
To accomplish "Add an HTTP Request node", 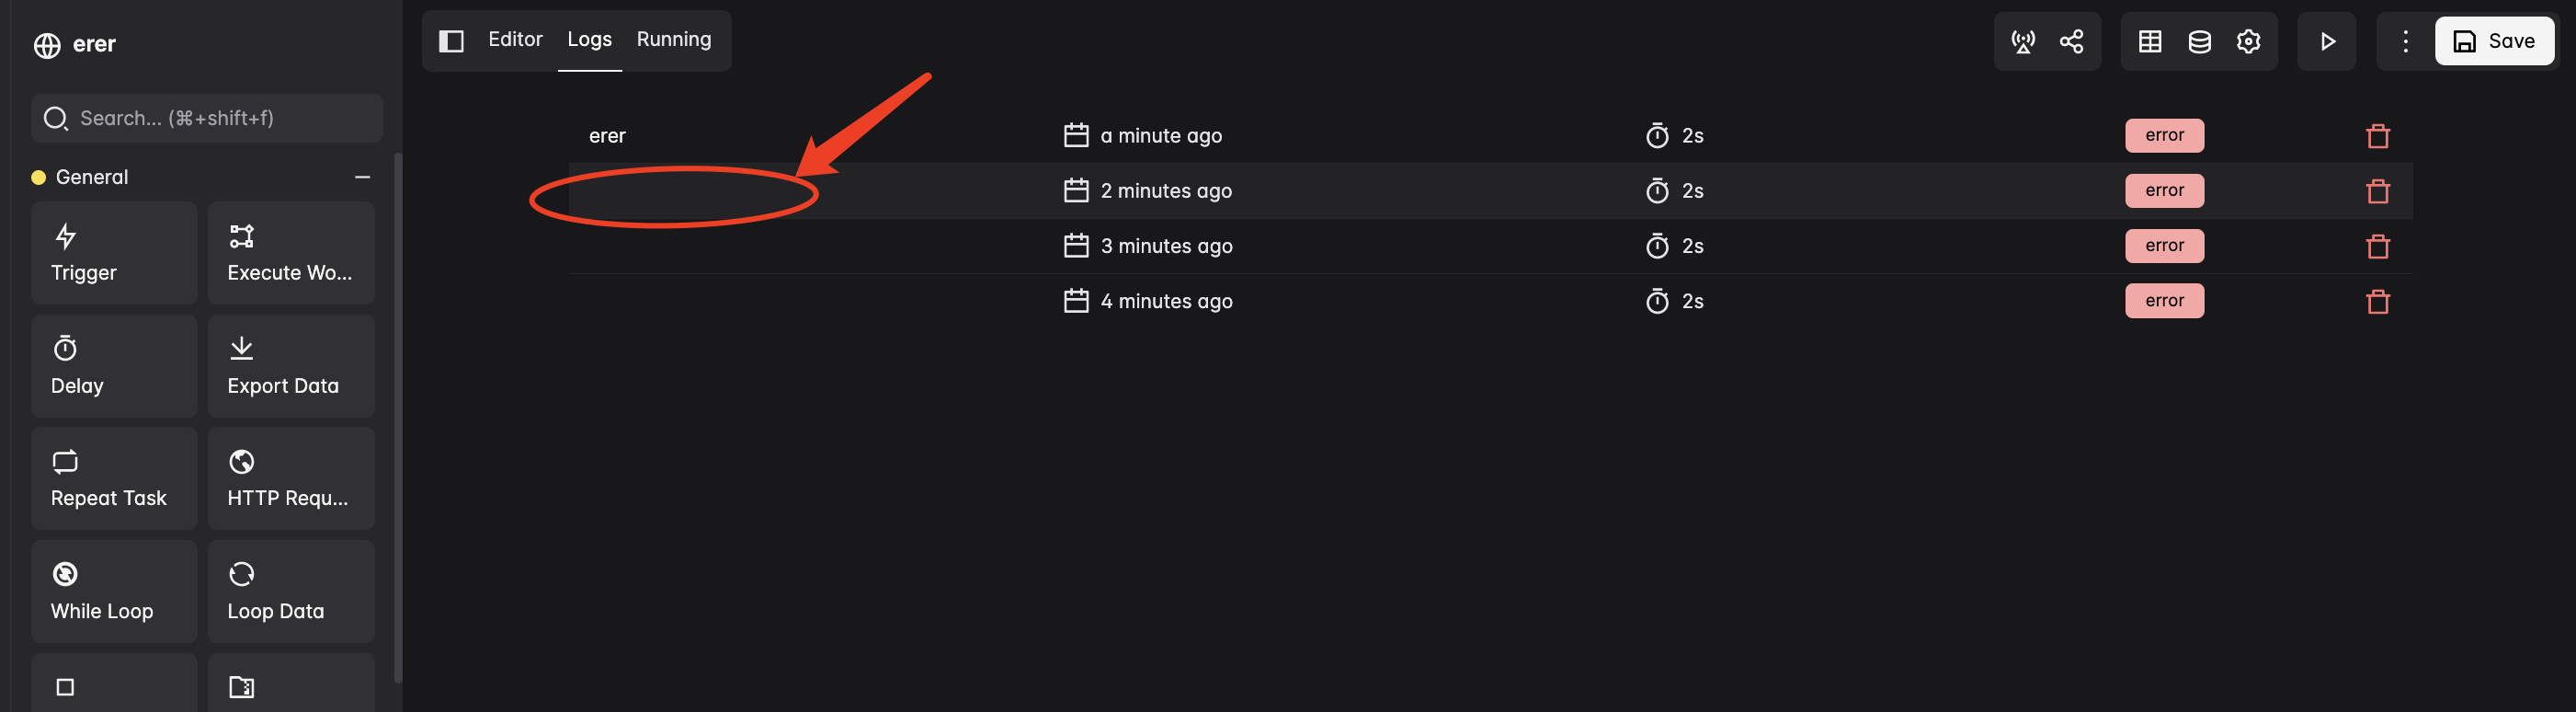I will pyautogui.click(x=291, y=478).
